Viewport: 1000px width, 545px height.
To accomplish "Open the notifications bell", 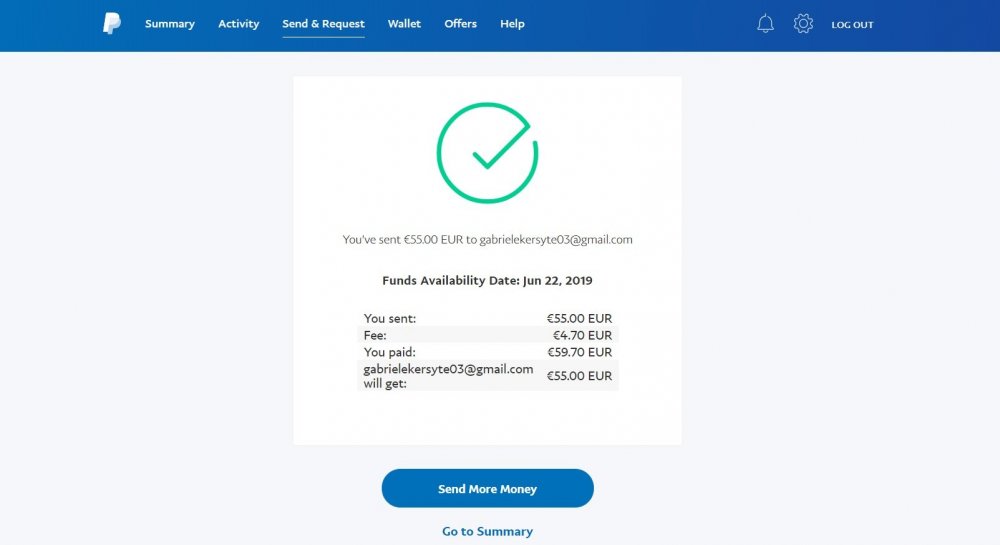I will [x=765, y=24].
